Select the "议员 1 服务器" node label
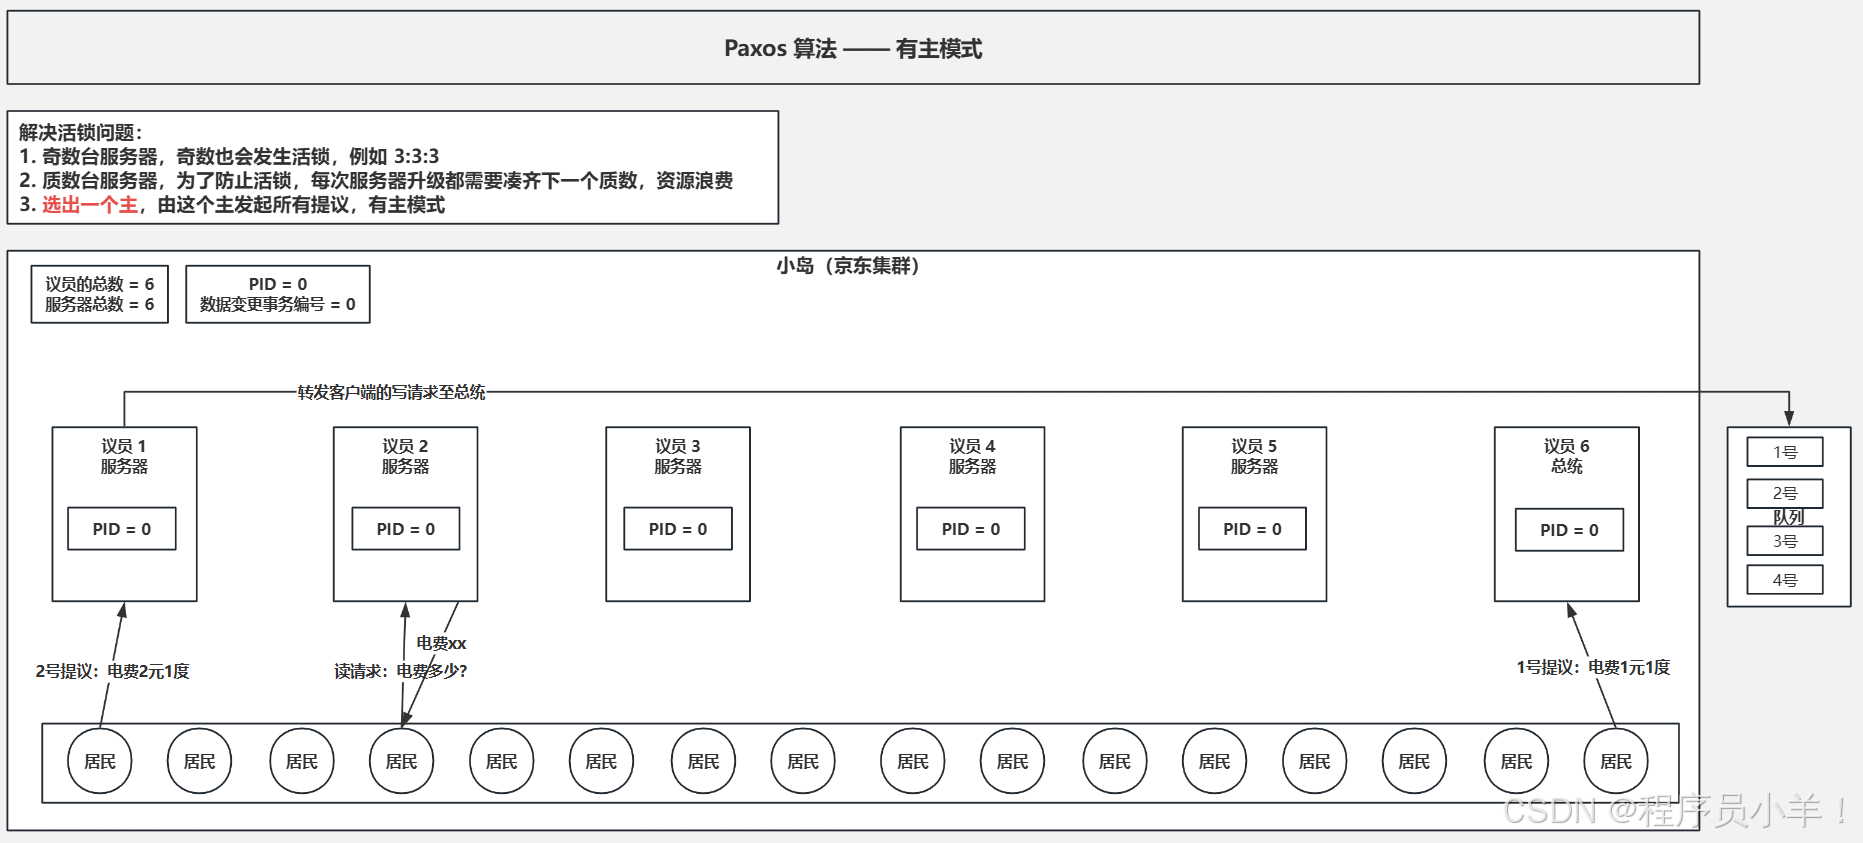Viewport: 1863px width, 843px height. [124, 456]
